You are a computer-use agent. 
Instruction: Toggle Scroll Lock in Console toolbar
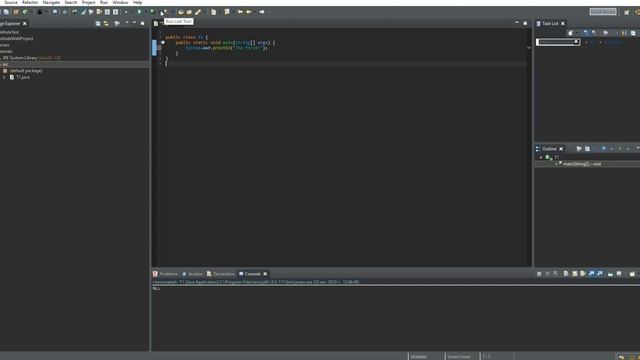click(x=575, y=273)
